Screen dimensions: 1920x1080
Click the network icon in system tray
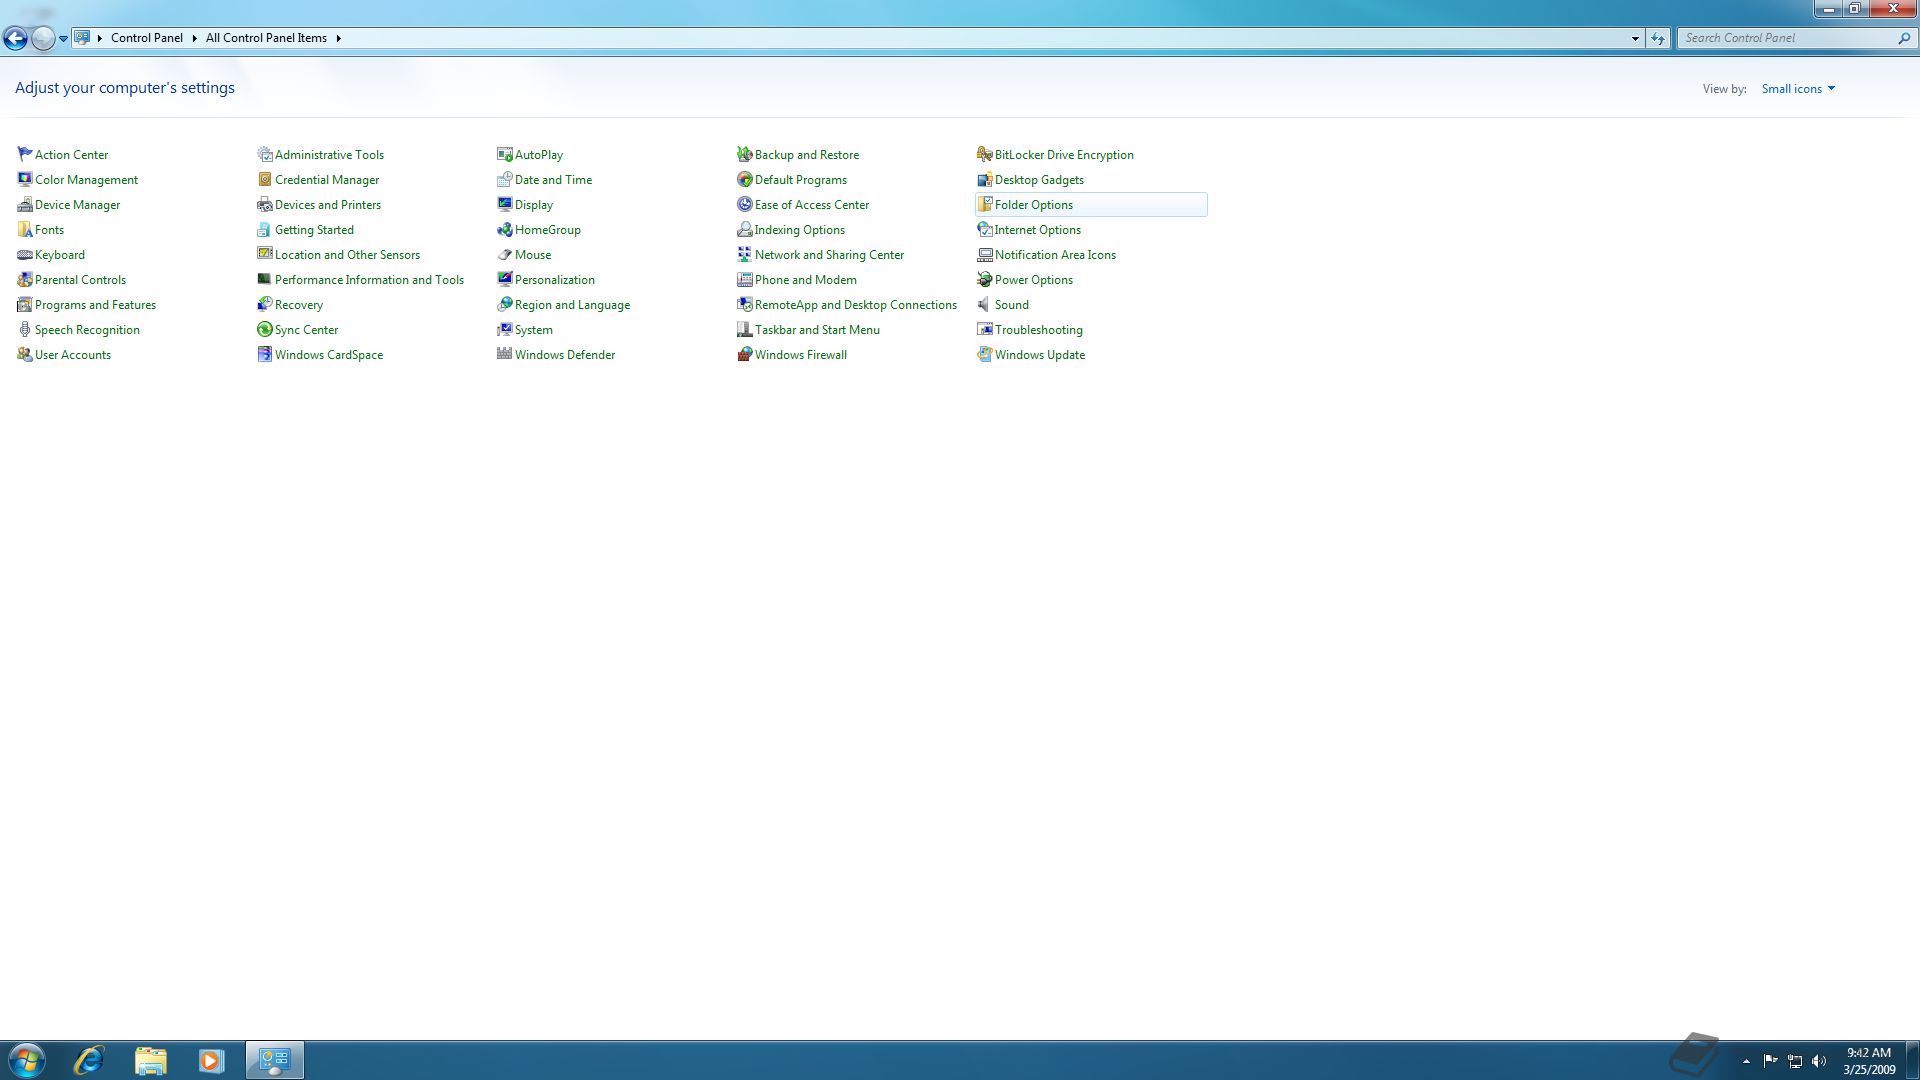pos(1795,1061)
